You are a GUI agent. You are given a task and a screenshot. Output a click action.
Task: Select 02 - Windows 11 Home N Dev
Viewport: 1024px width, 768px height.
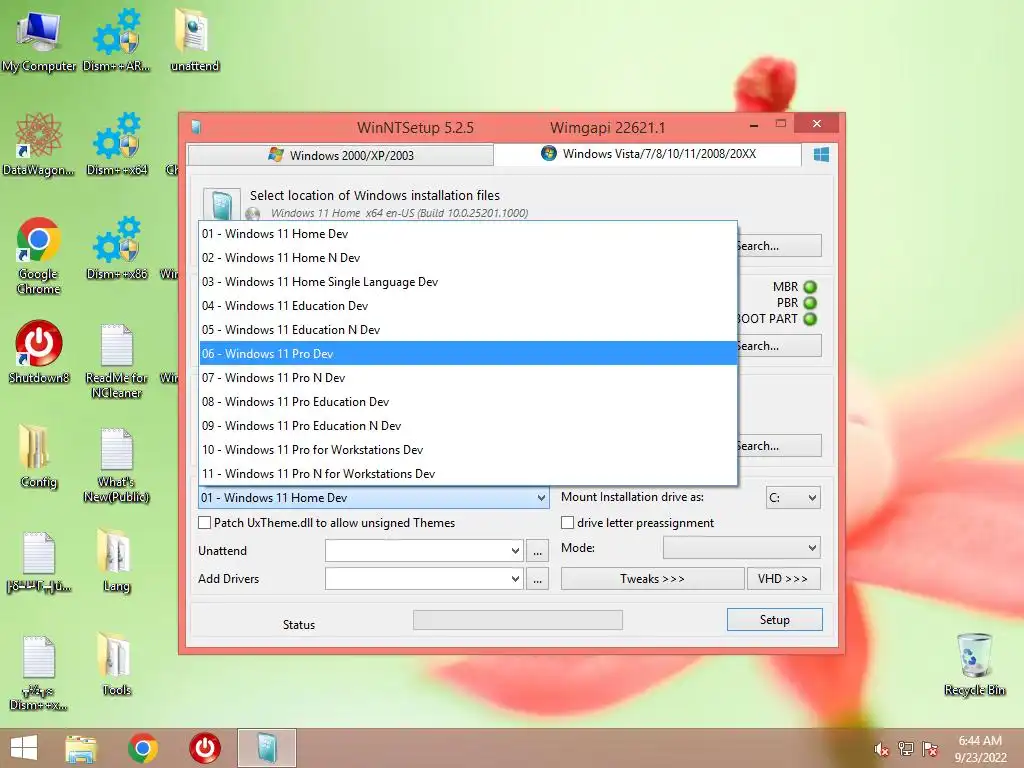468,258
